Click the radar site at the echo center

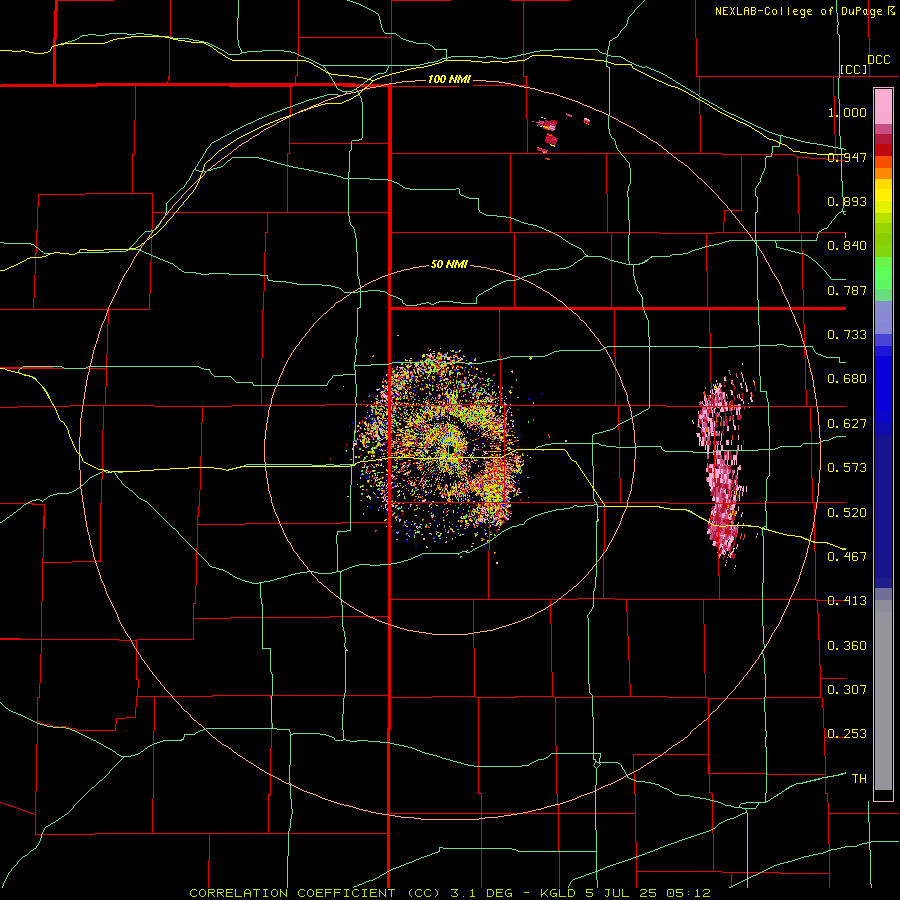tap(451, 447)
